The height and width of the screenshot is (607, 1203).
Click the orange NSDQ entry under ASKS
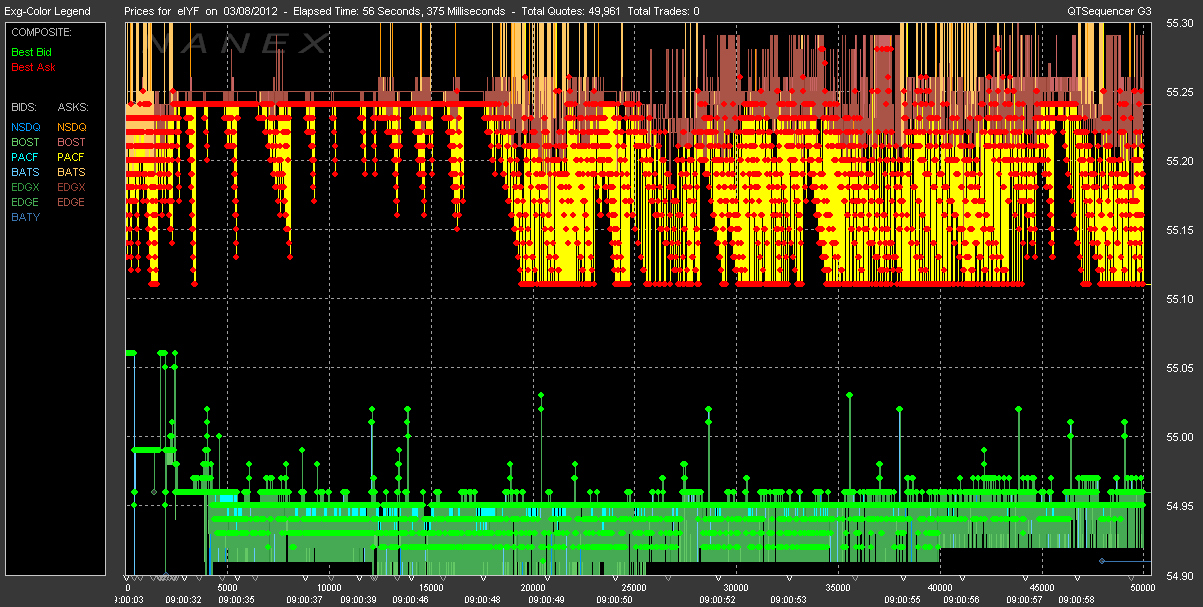[x=72, y=127]
